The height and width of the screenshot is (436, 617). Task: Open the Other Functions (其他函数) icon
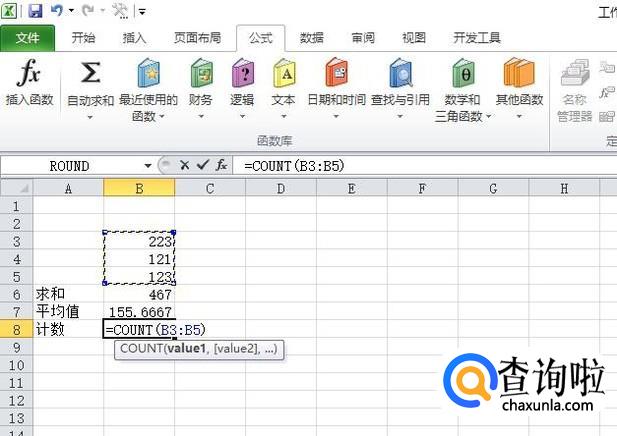(x=519, y=73)
